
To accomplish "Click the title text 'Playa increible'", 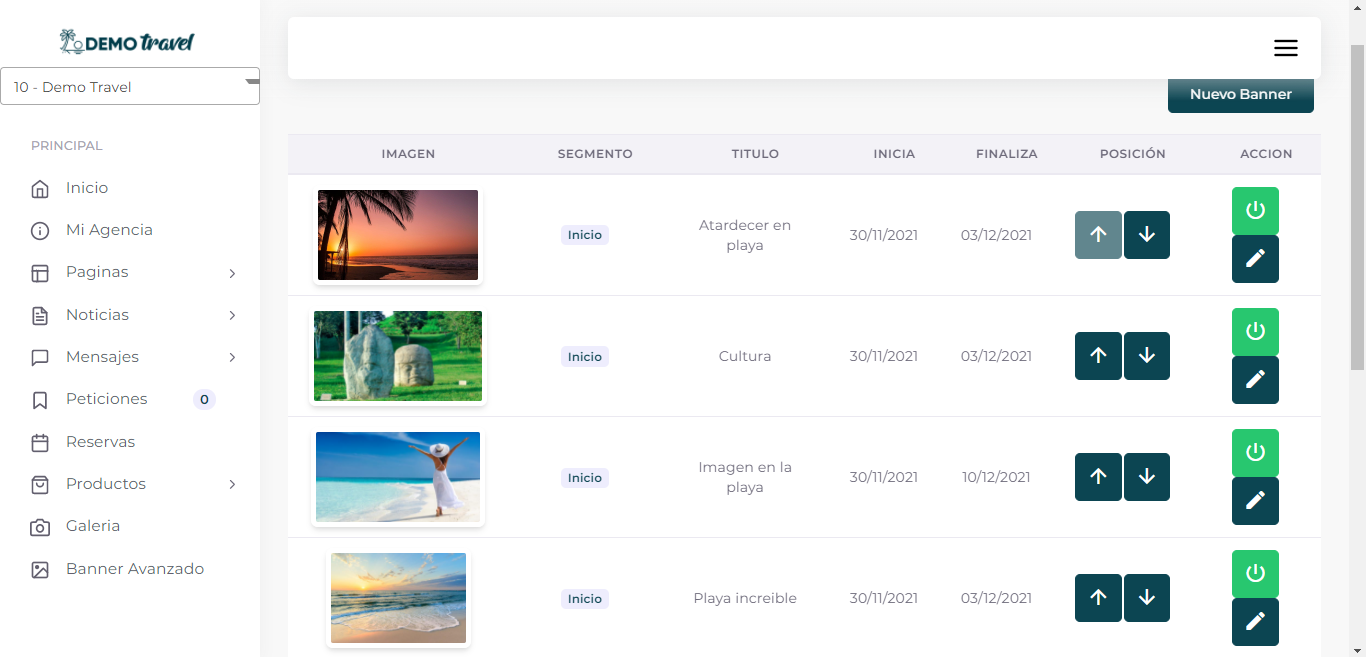I will coord(745,598).
